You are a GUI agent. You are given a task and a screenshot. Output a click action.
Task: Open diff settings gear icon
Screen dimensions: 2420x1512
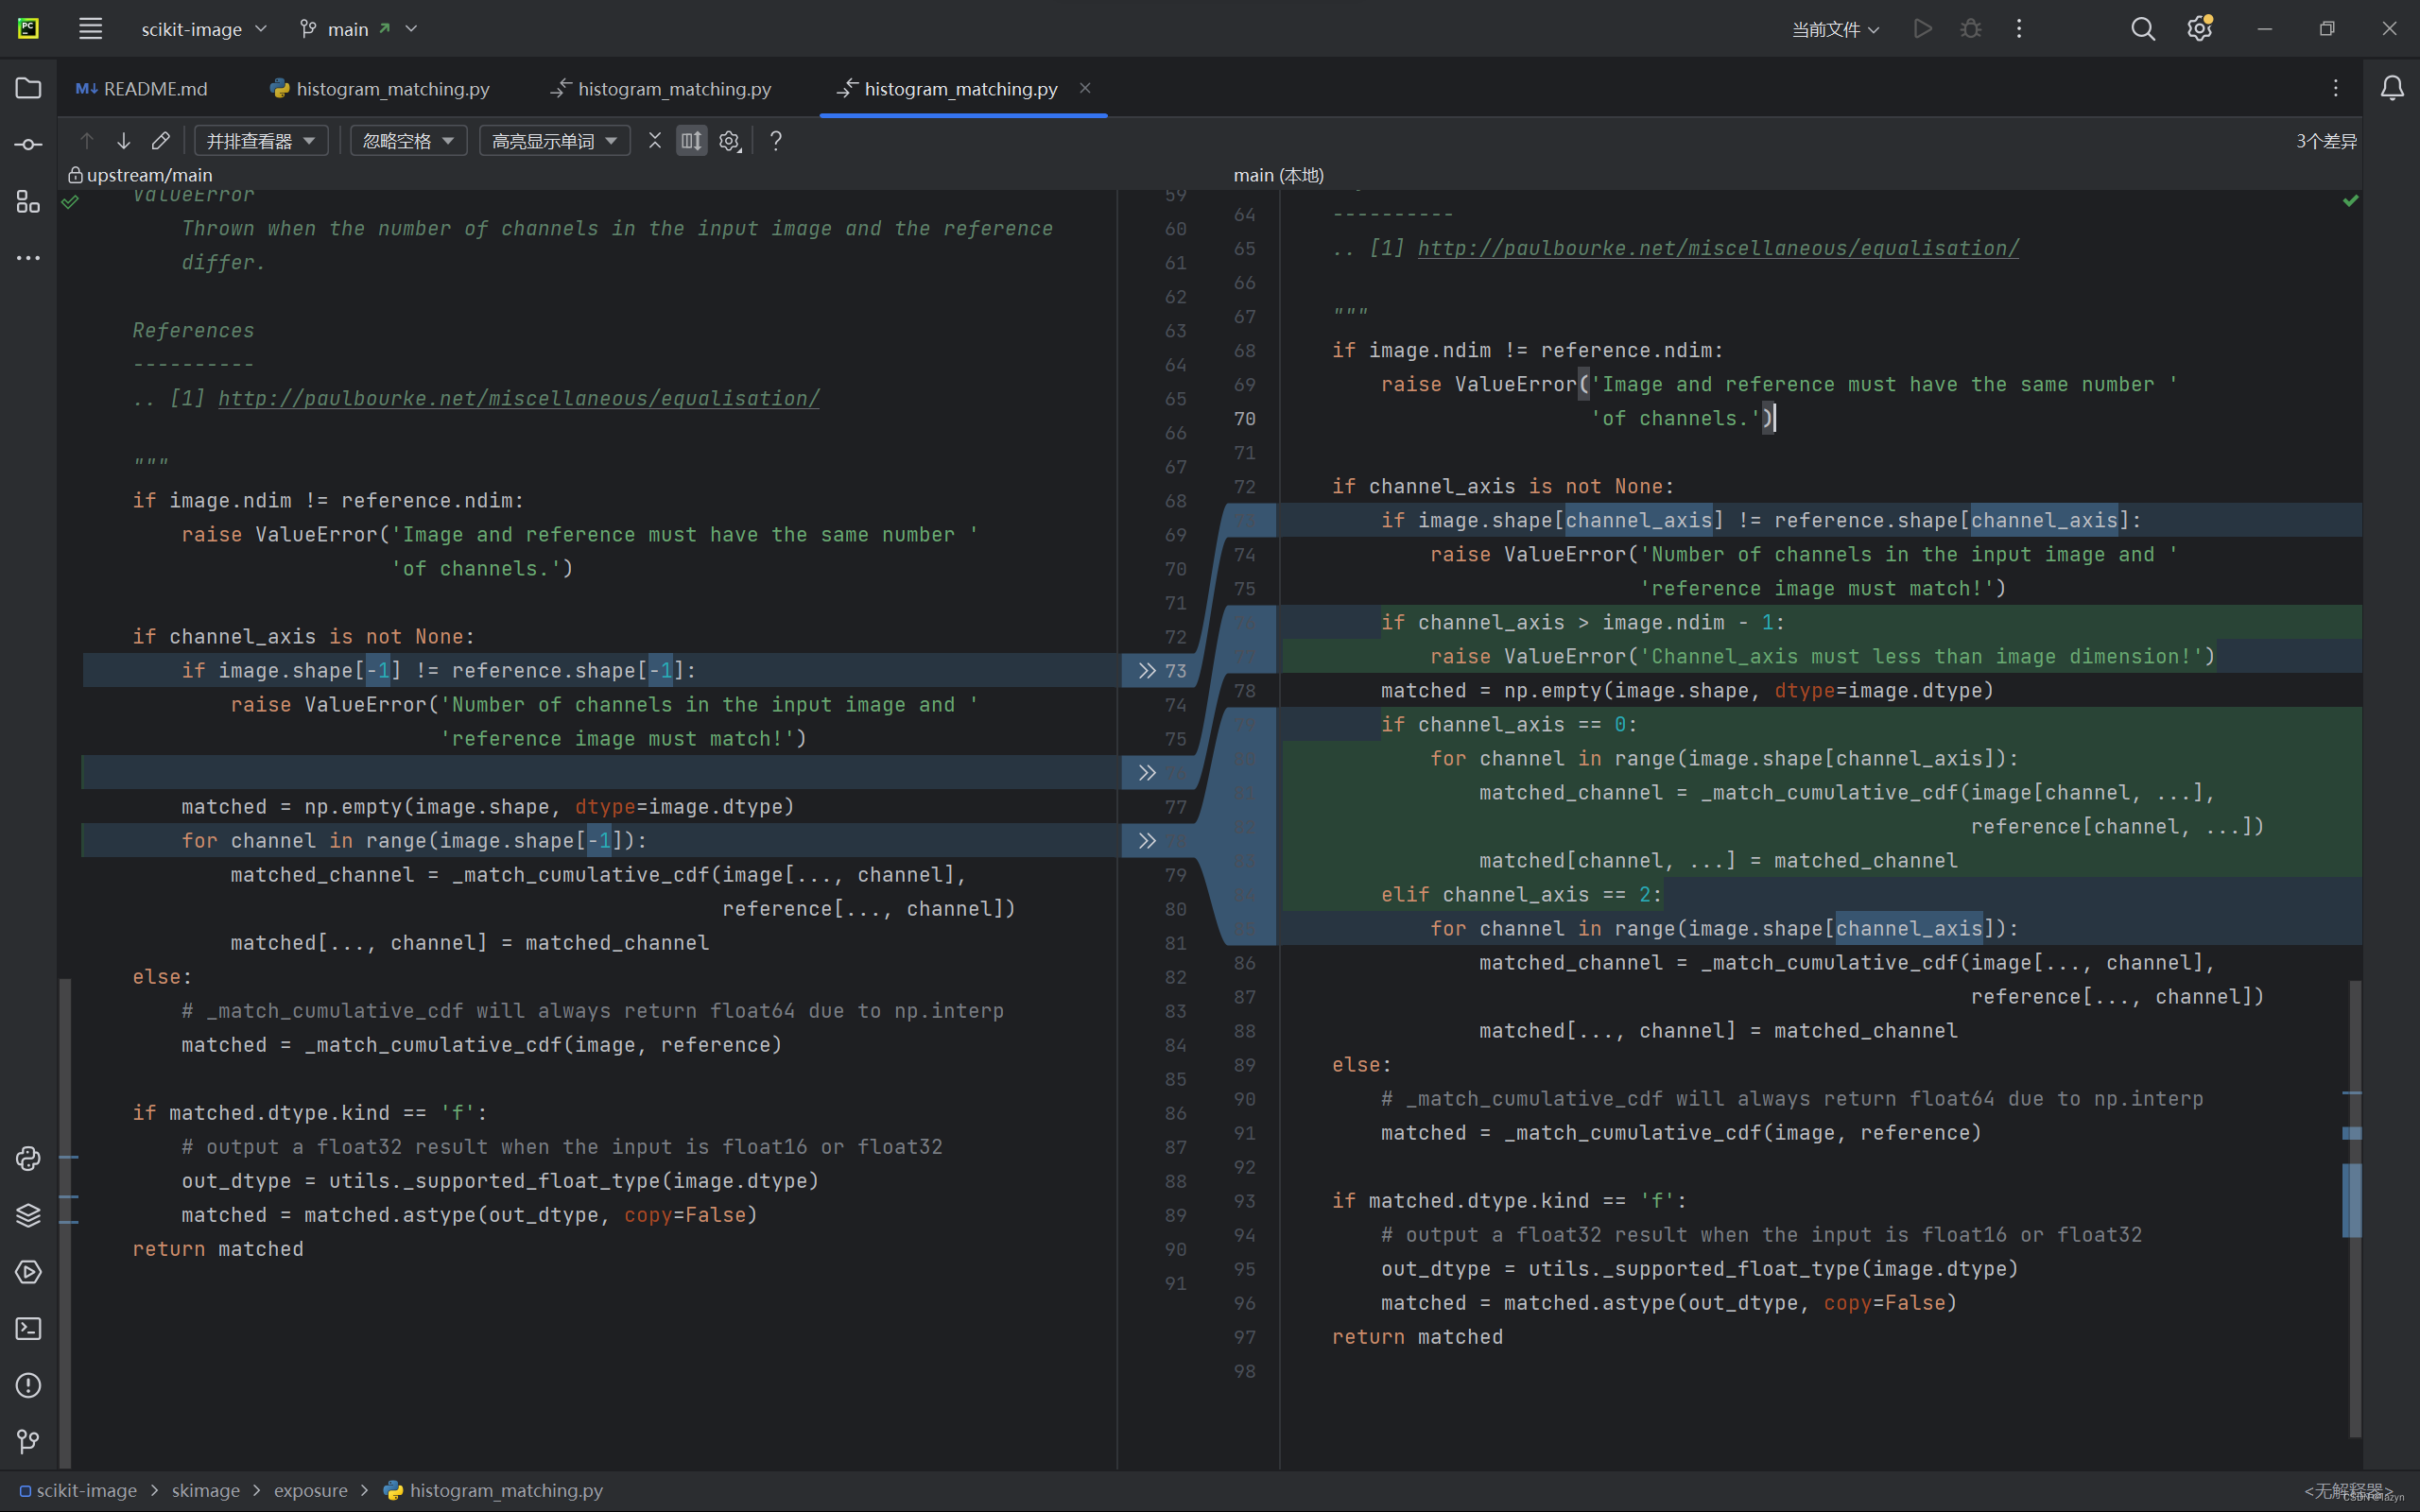tap(730, 141)
